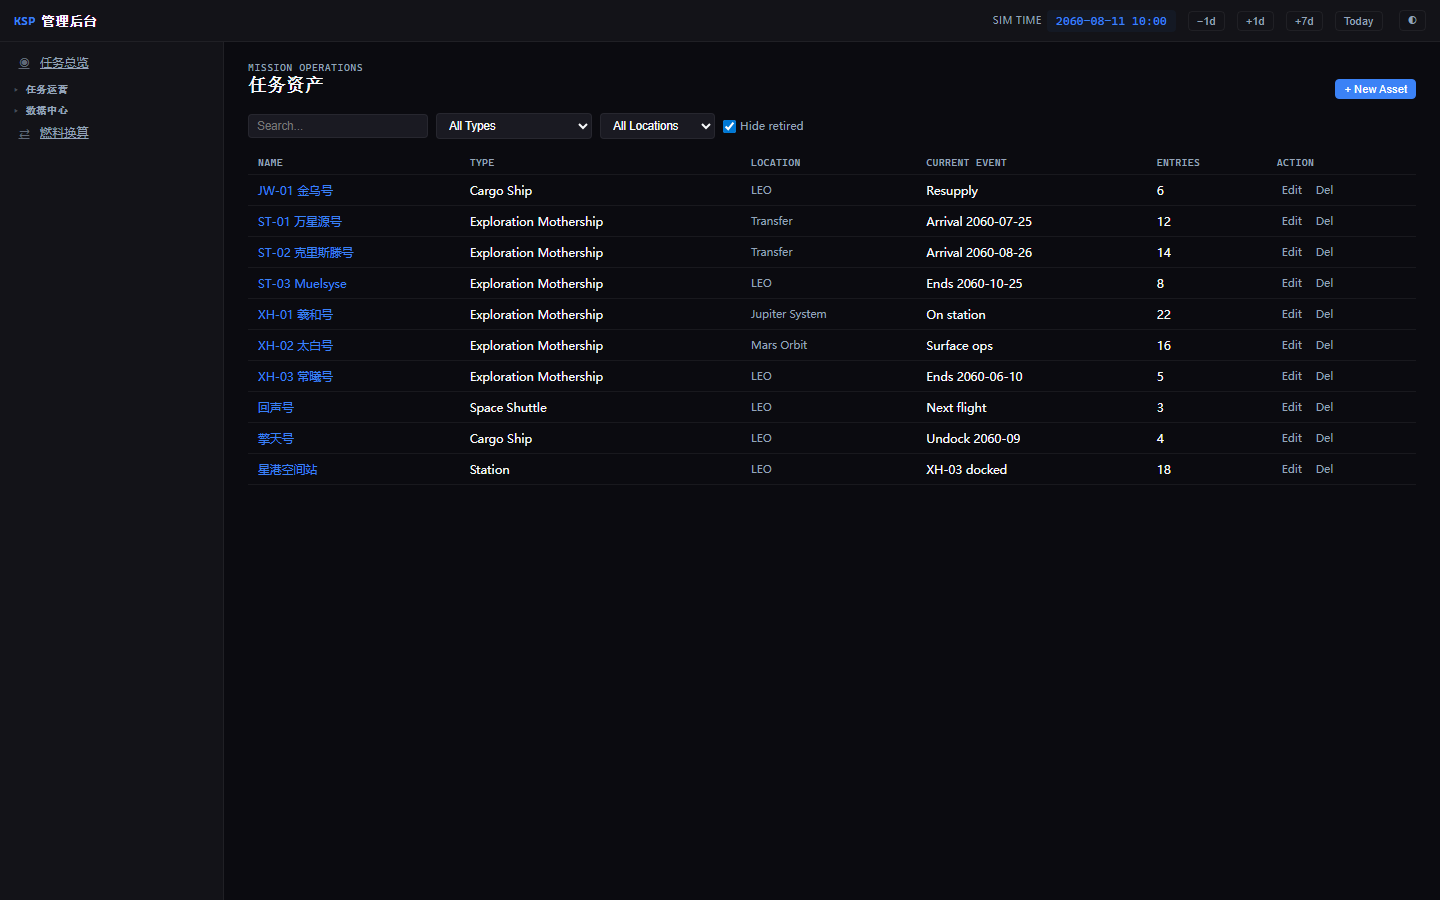Screen dimensions: 1440x900
Task: Open the All Types dropdown
Action: point(514,126)
